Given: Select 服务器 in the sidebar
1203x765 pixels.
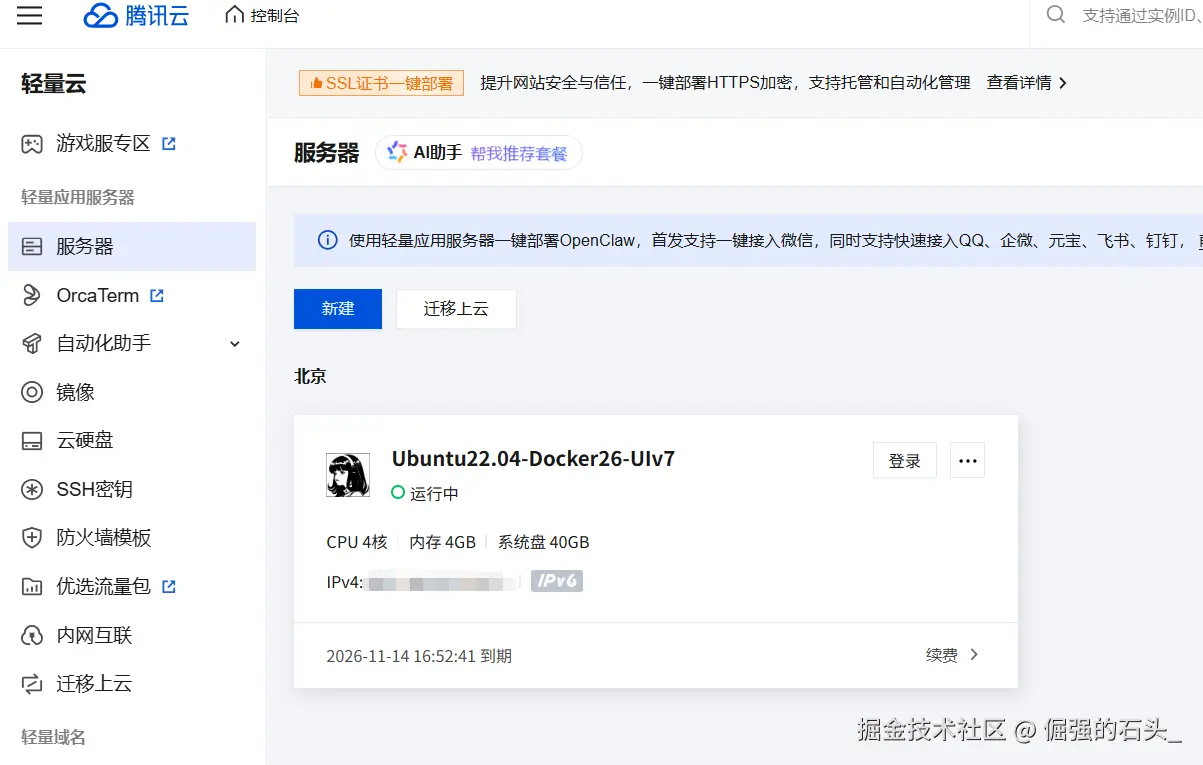Looking at the screenshot, I should [x=132, y=246].
